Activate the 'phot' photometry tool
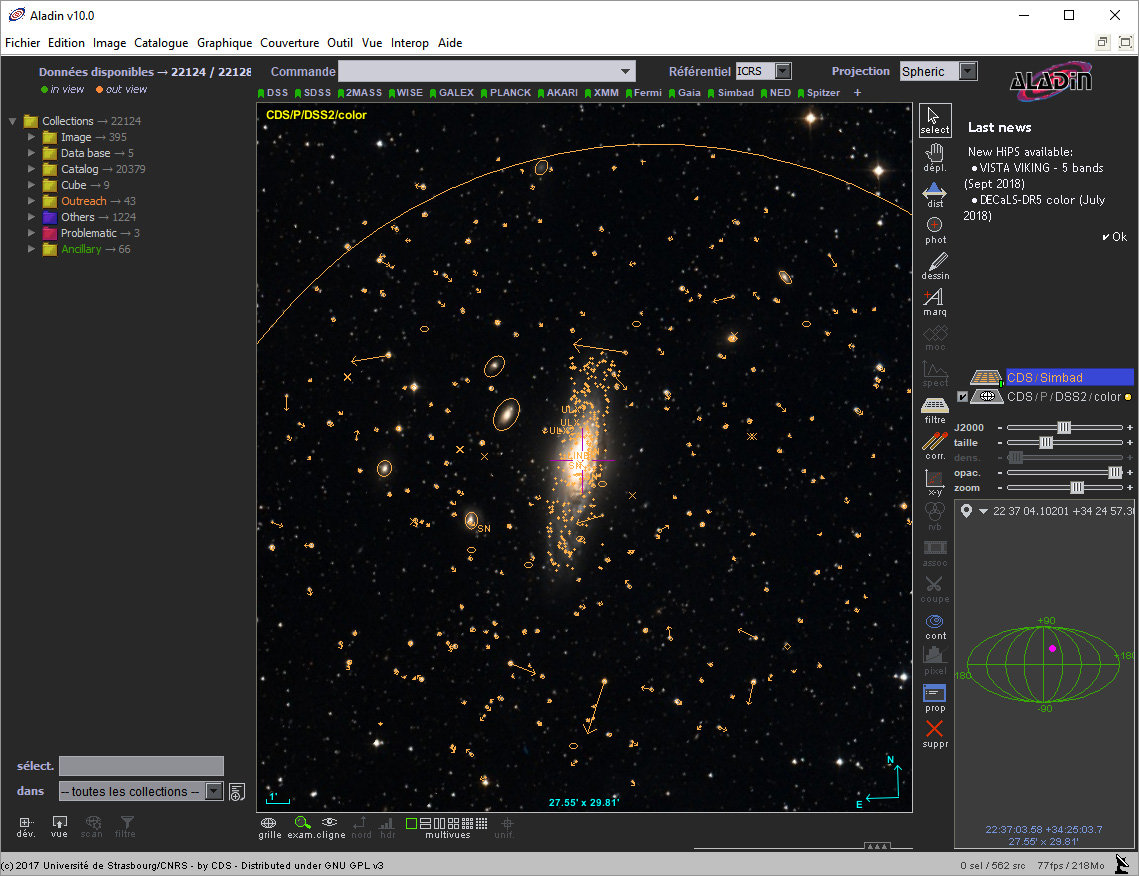 point(934,229)
